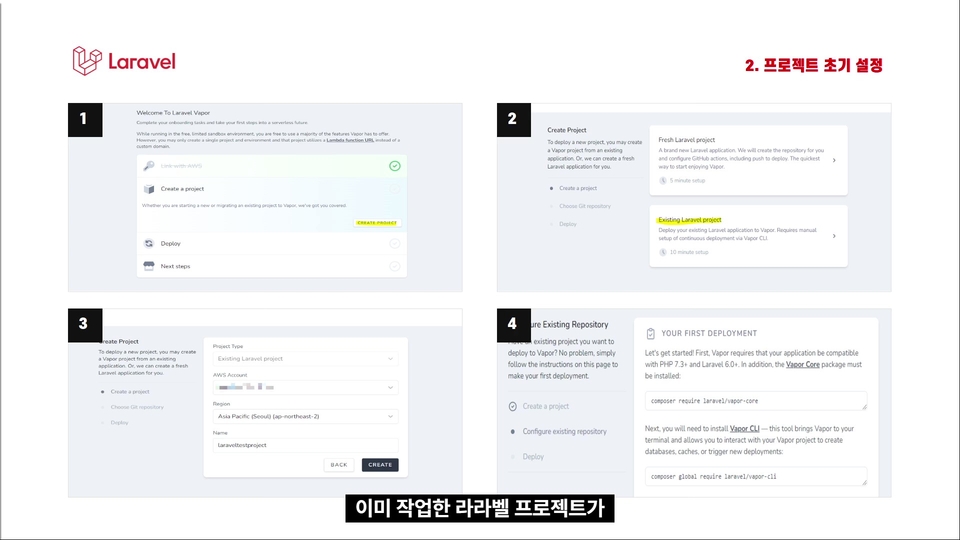Click the clipboard icon beside Your First Deployment
960x540 pixels.
click(651, 334)
